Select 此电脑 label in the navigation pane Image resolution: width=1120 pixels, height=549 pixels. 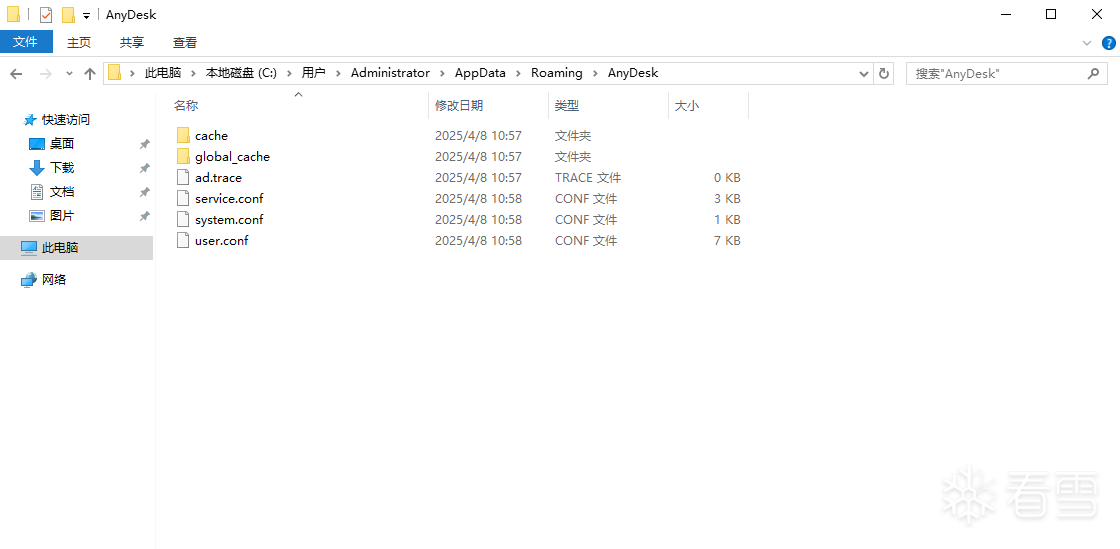60,248
